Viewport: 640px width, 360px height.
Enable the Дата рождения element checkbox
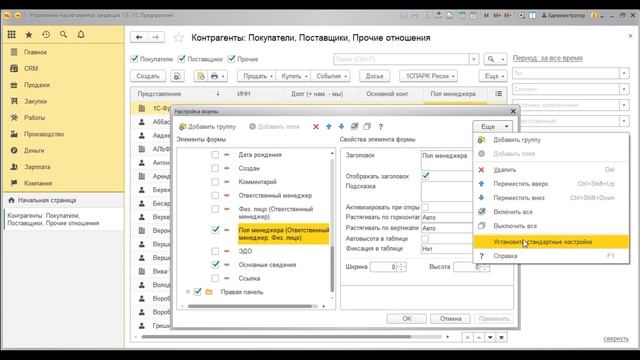coord(215,155)
